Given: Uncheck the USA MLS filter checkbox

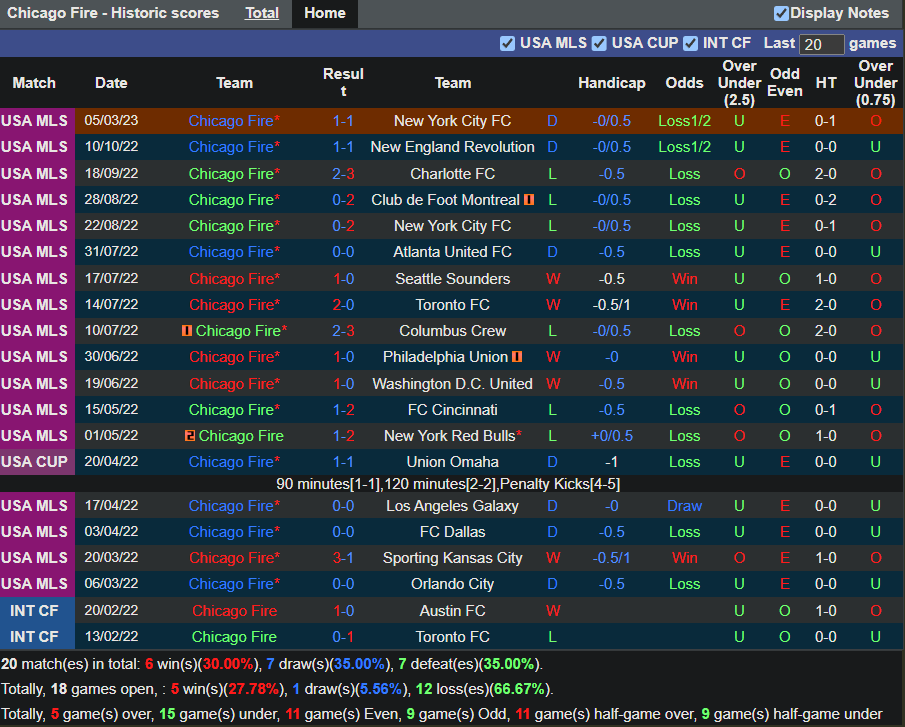Looking at the screenshot, I should (507, 44).
